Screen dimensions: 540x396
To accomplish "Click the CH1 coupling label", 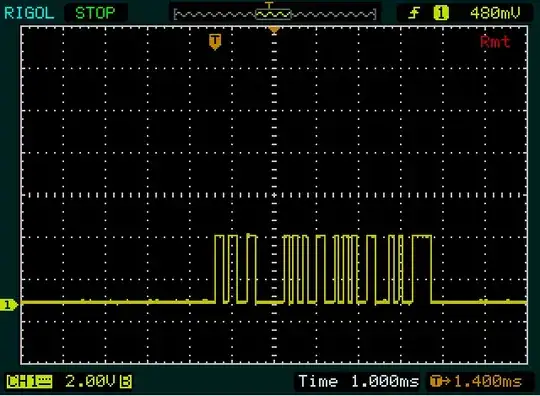I will pos(30,382).
